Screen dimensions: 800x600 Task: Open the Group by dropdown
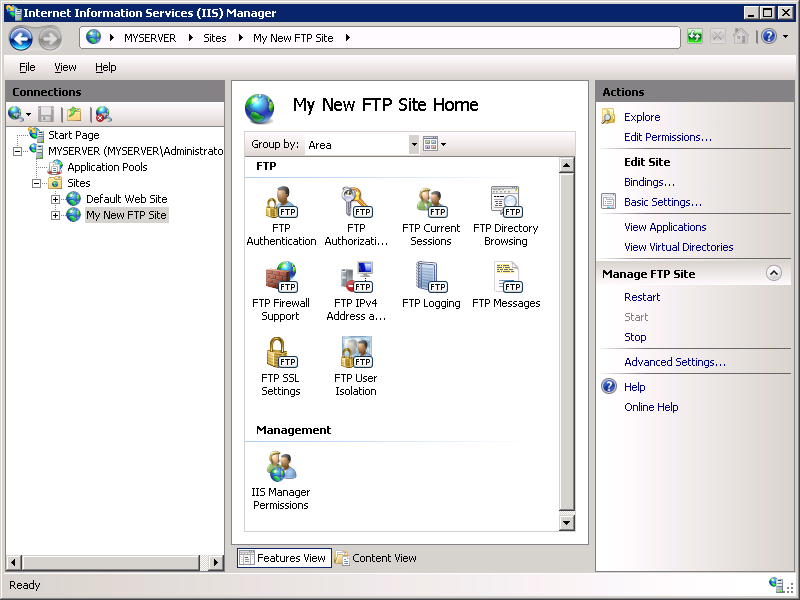tap(414, 143)
